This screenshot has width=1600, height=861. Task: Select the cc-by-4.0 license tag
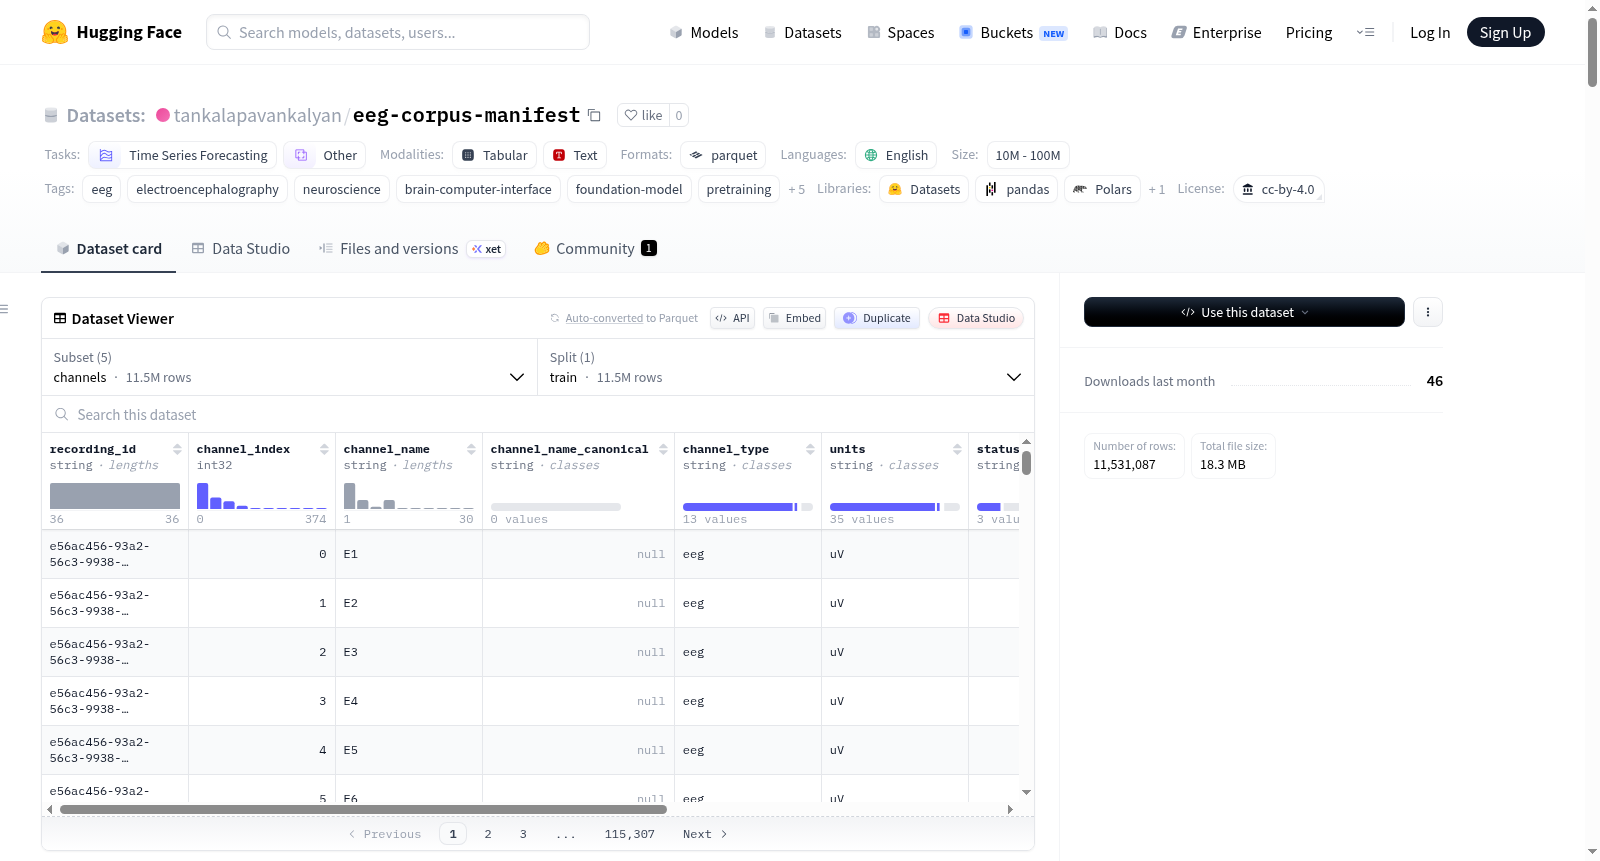1278,189
